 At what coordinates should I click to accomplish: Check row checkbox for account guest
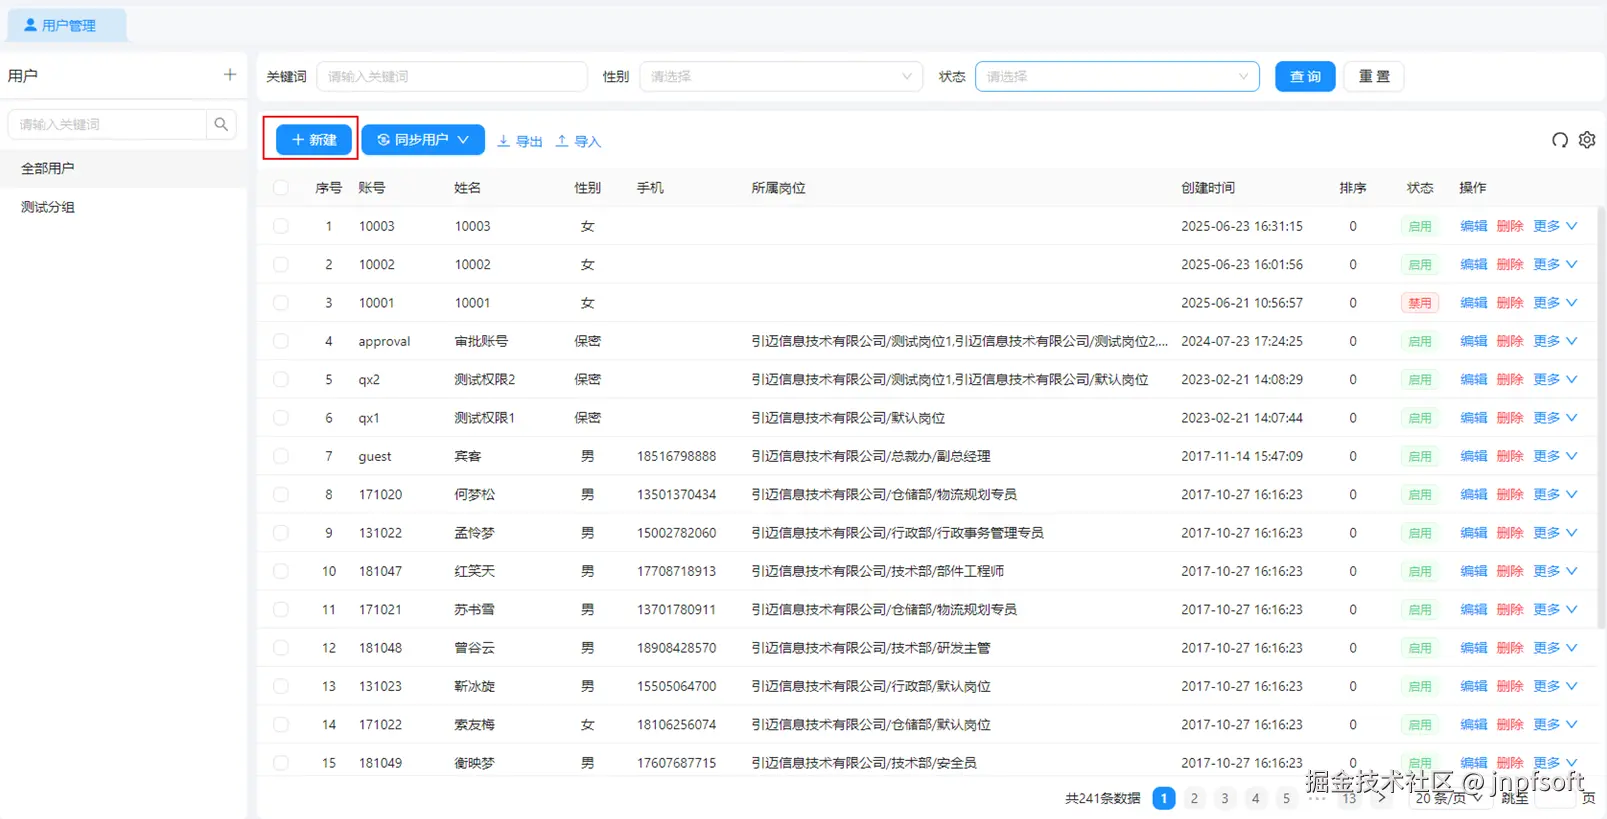(281, 456)
